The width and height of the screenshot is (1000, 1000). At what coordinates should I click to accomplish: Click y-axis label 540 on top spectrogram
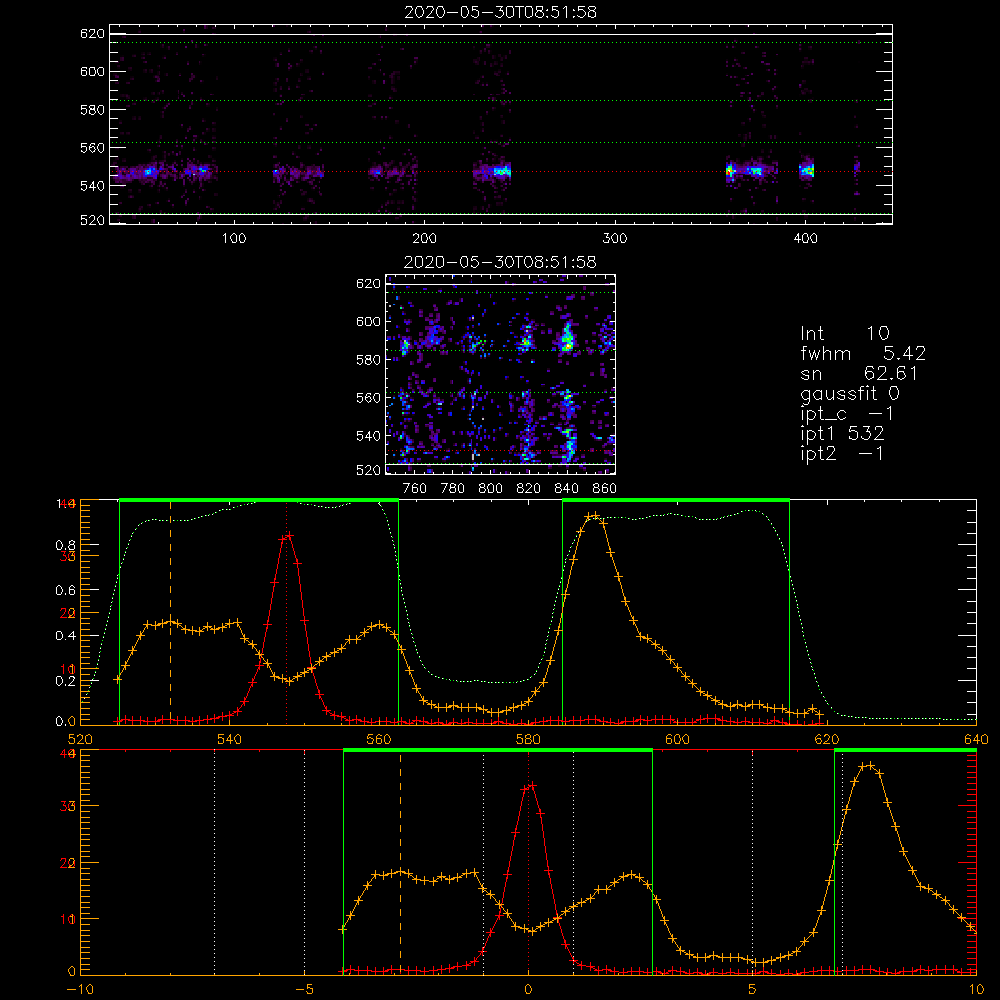coord(92,186)
